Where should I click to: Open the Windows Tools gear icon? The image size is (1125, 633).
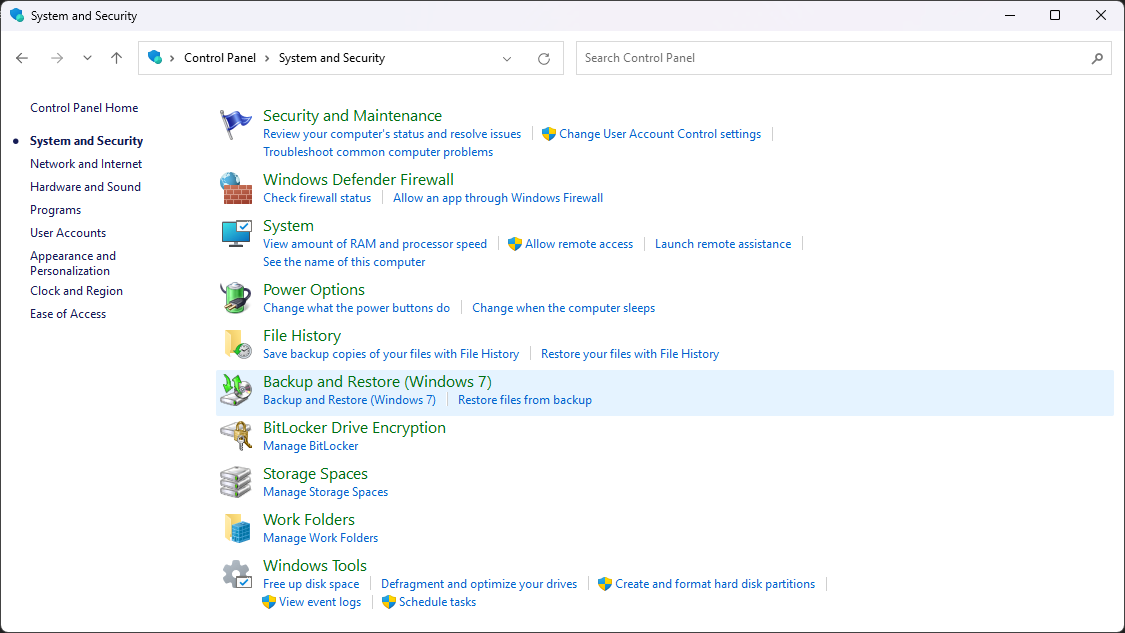[x=236, y=575]
